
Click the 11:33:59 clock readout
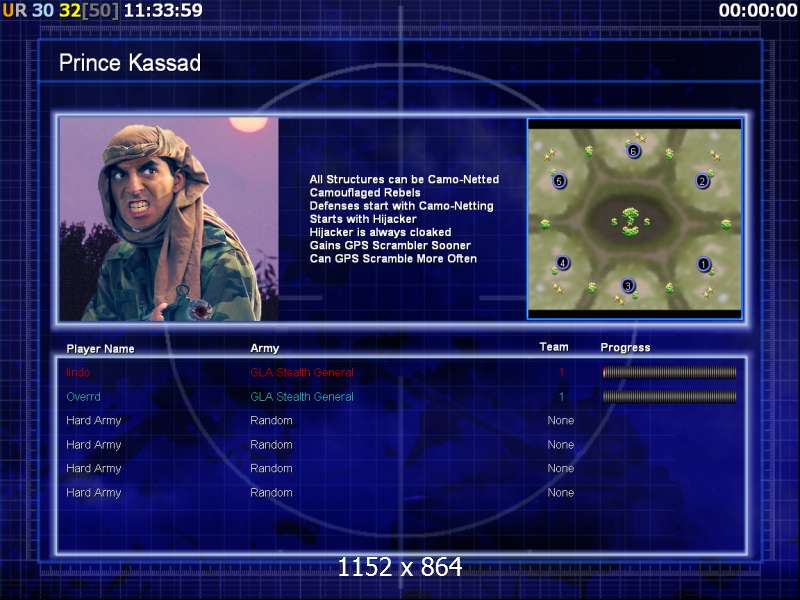pyautogui.click(x=163, y=10)
